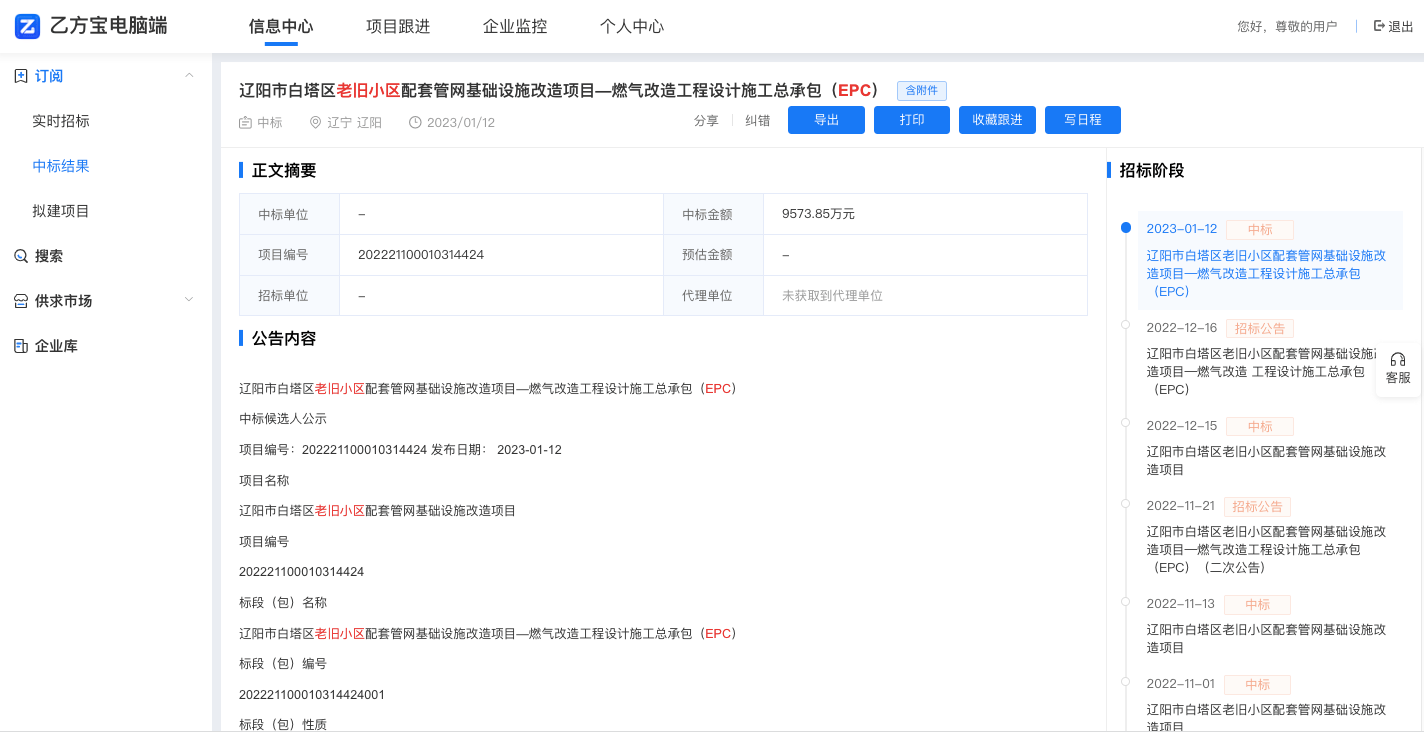The width and height of the screenshot is (1424, 734).
Task: Open the 个人中心 tab
Action: [632, 27]
